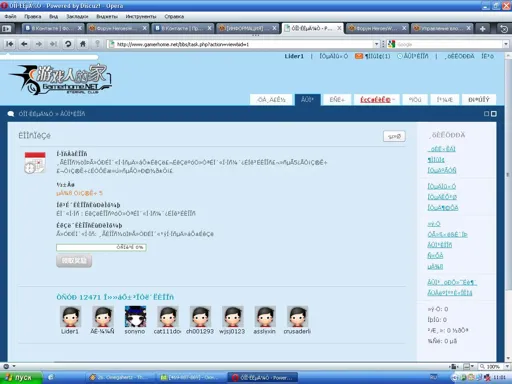Click the first small square icon in blue bar
The height and width of the screenshot is (384, 512).
486,114
